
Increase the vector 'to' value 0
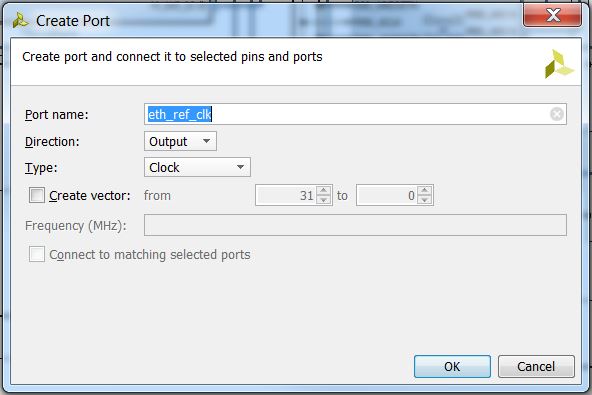pos(425,190)
